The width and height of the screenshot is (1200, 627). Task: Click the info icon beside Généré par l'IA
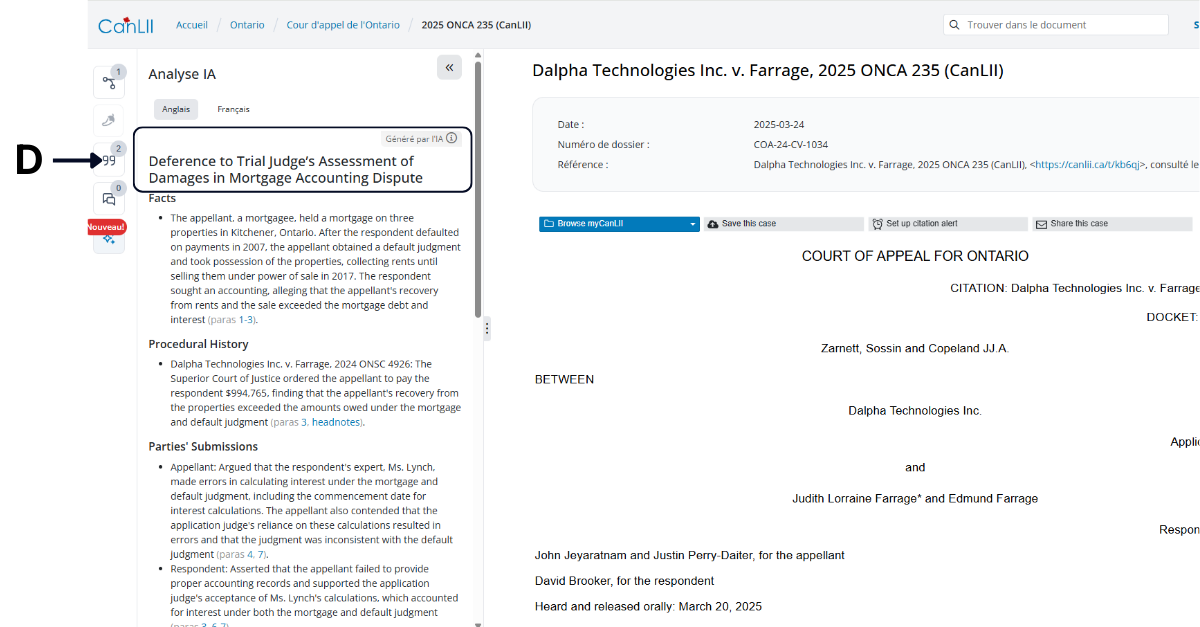pyautogui.click(x=452, y=139)
